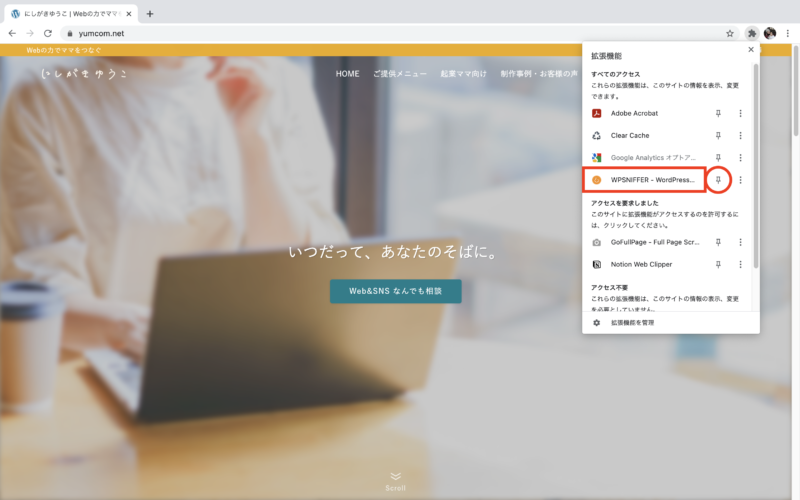
Task: Reload the page with the refresh icon
Action: coord(48,33)
